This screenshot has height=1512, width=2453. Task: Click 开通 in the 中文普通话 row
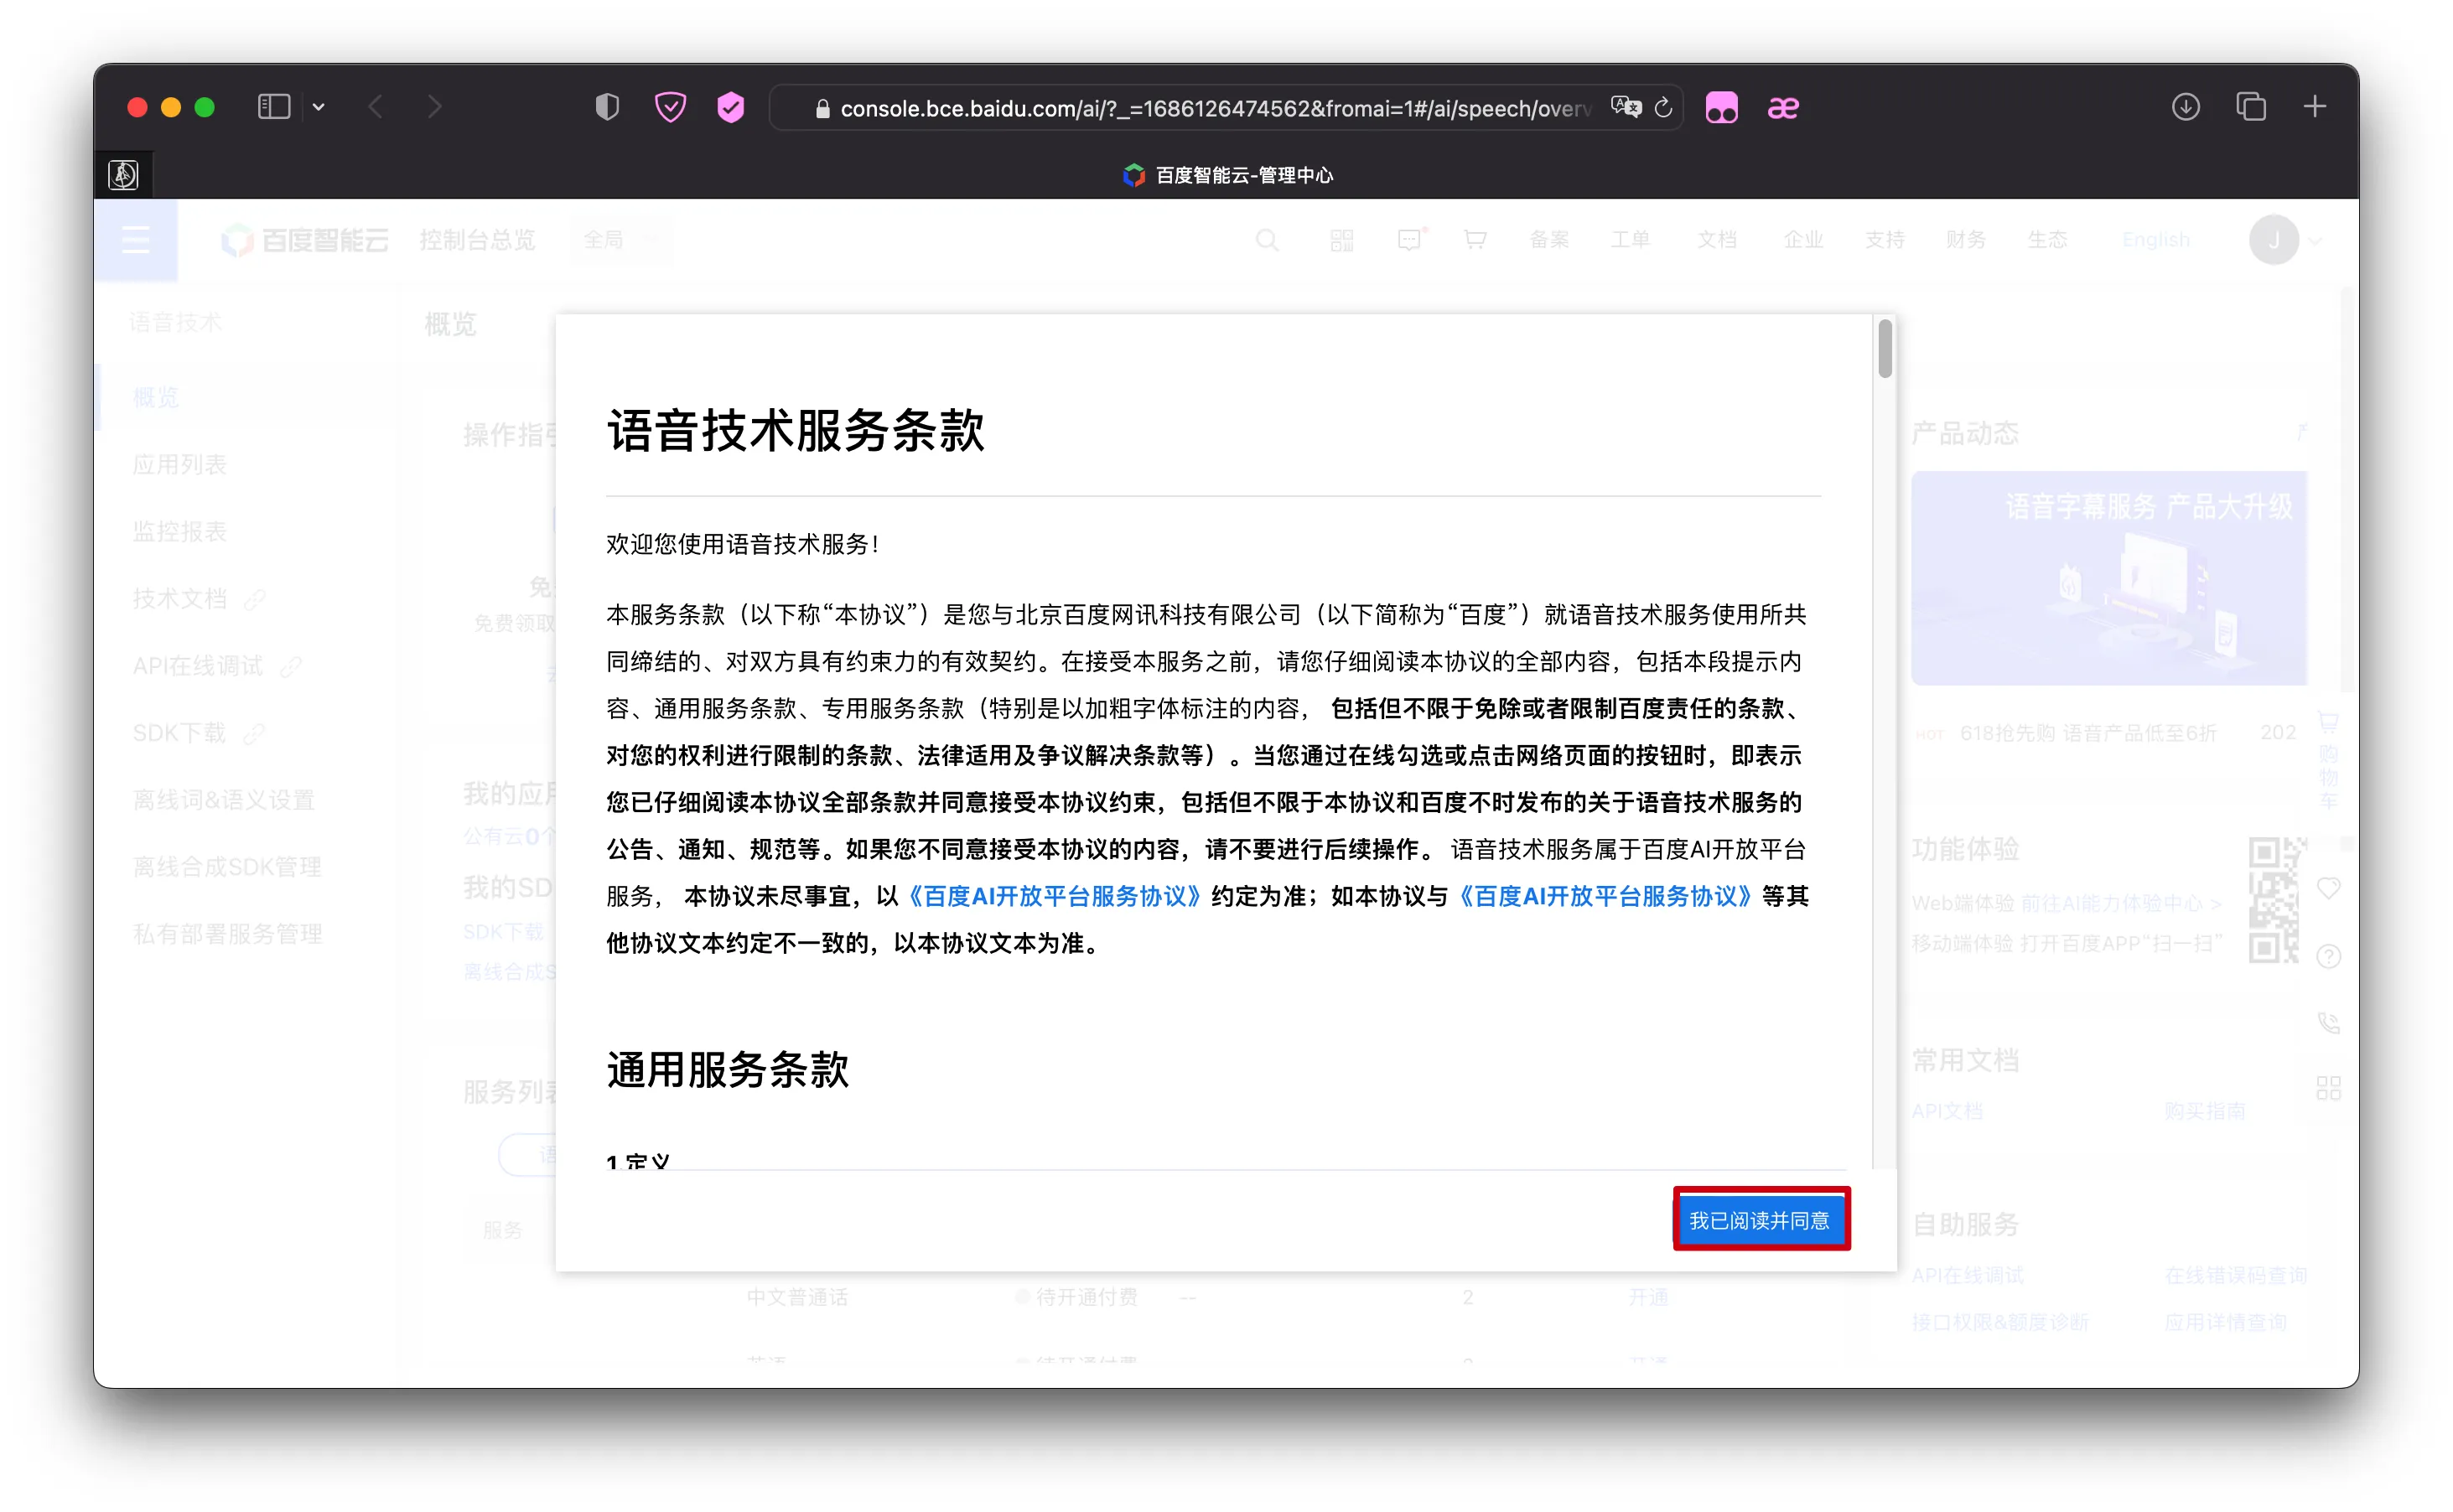click(1648, 1297)
